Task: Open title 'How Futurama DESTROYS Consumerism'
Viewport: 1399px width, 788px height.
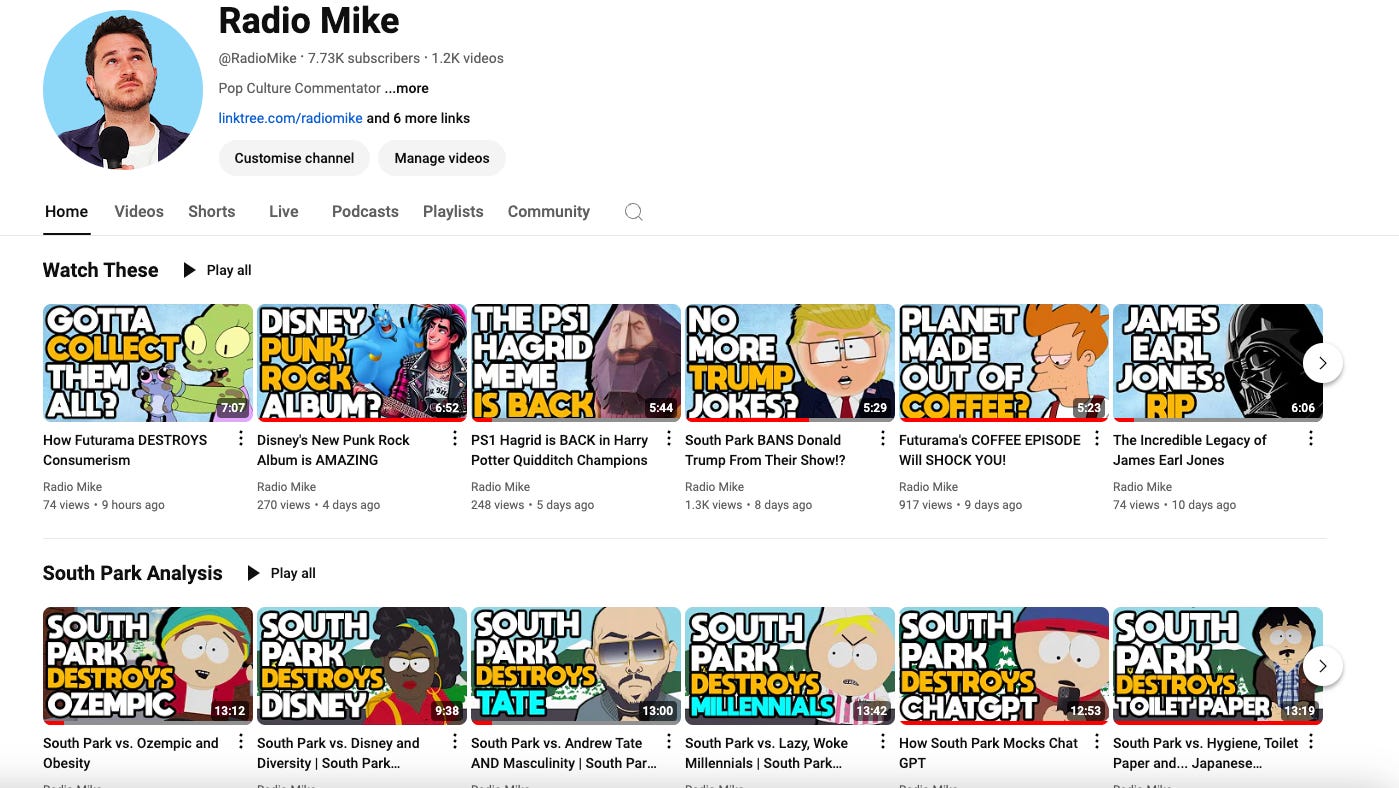Action: point(125,450)
